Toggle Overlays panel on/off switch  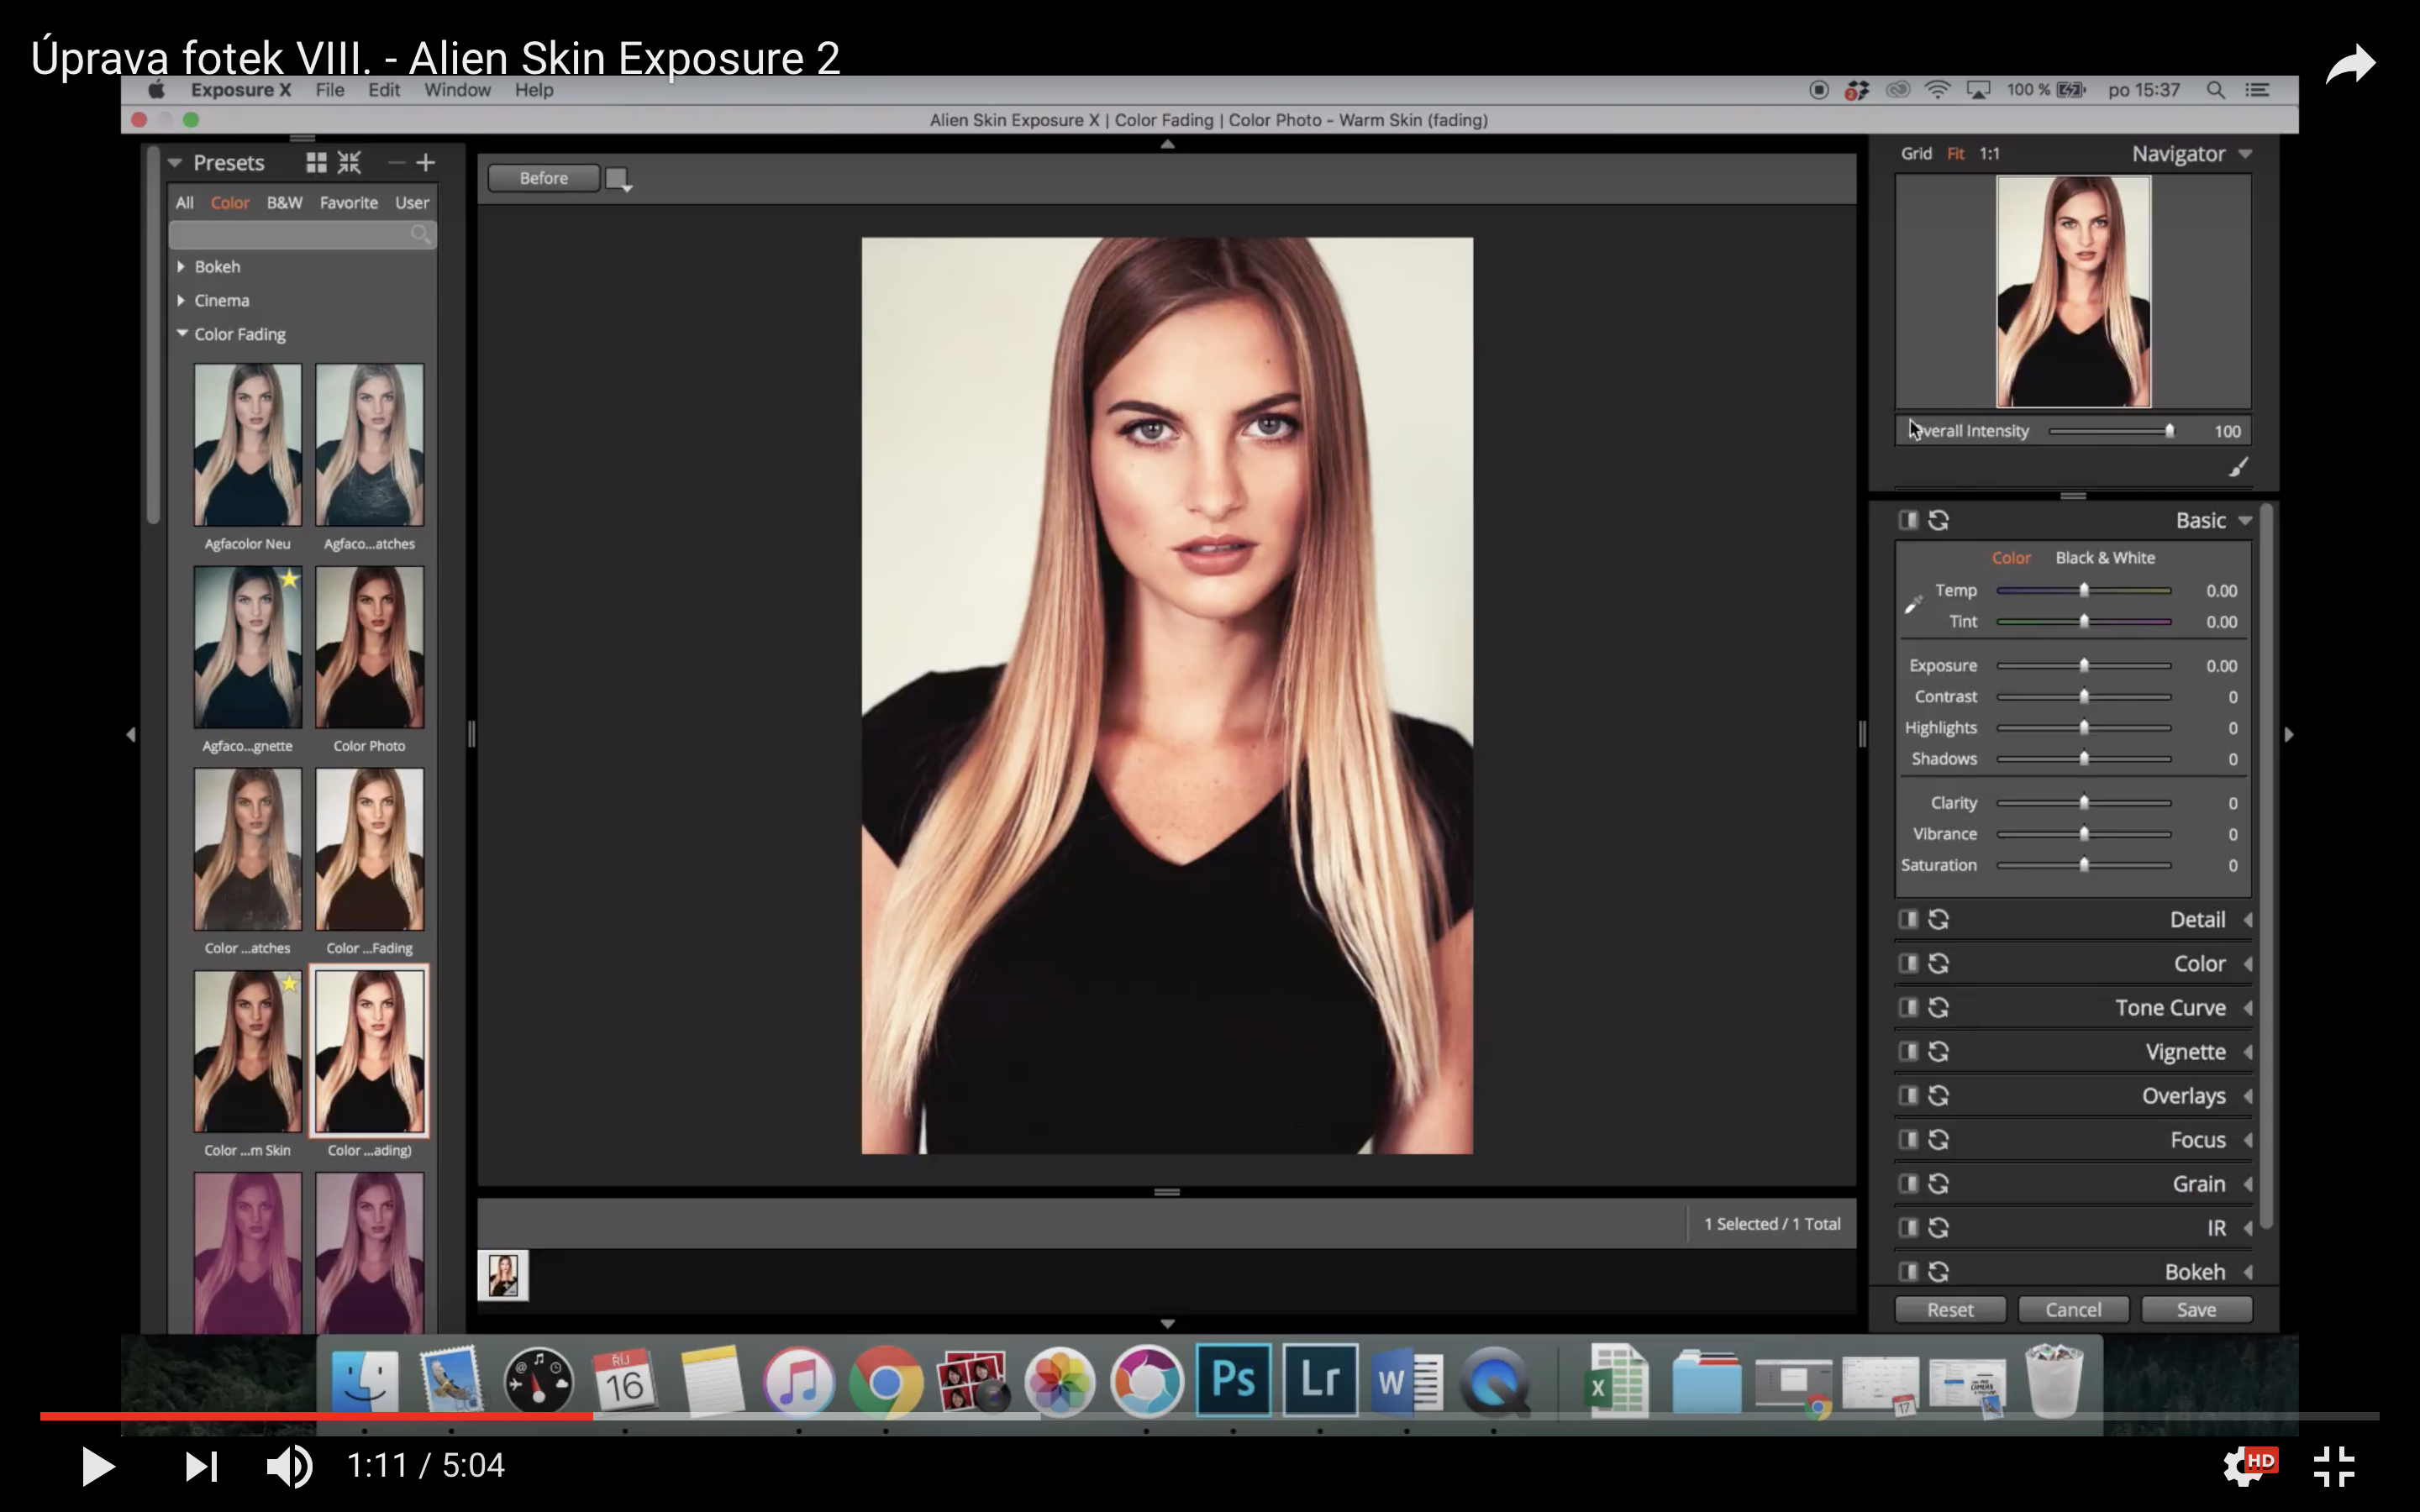pyautogui.click(x=1908, y=1095)
